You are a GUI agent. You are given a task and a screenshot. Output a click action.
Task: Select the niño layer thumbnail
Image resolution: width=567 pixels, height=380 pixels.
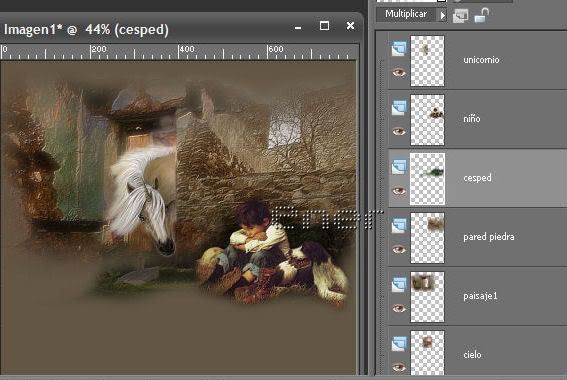pyautogui.click(x=427, y=120)
